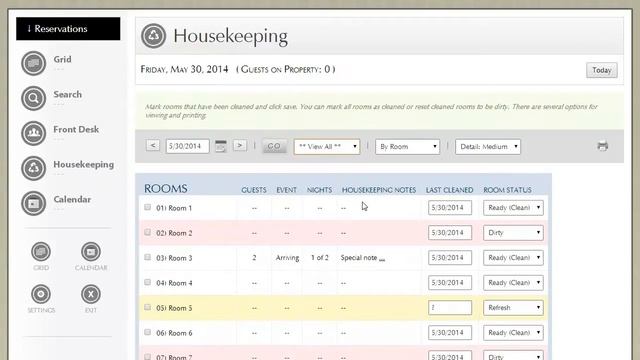
Task: Open Room 2 Dirty status dropdown
Action: pos(513,233)
